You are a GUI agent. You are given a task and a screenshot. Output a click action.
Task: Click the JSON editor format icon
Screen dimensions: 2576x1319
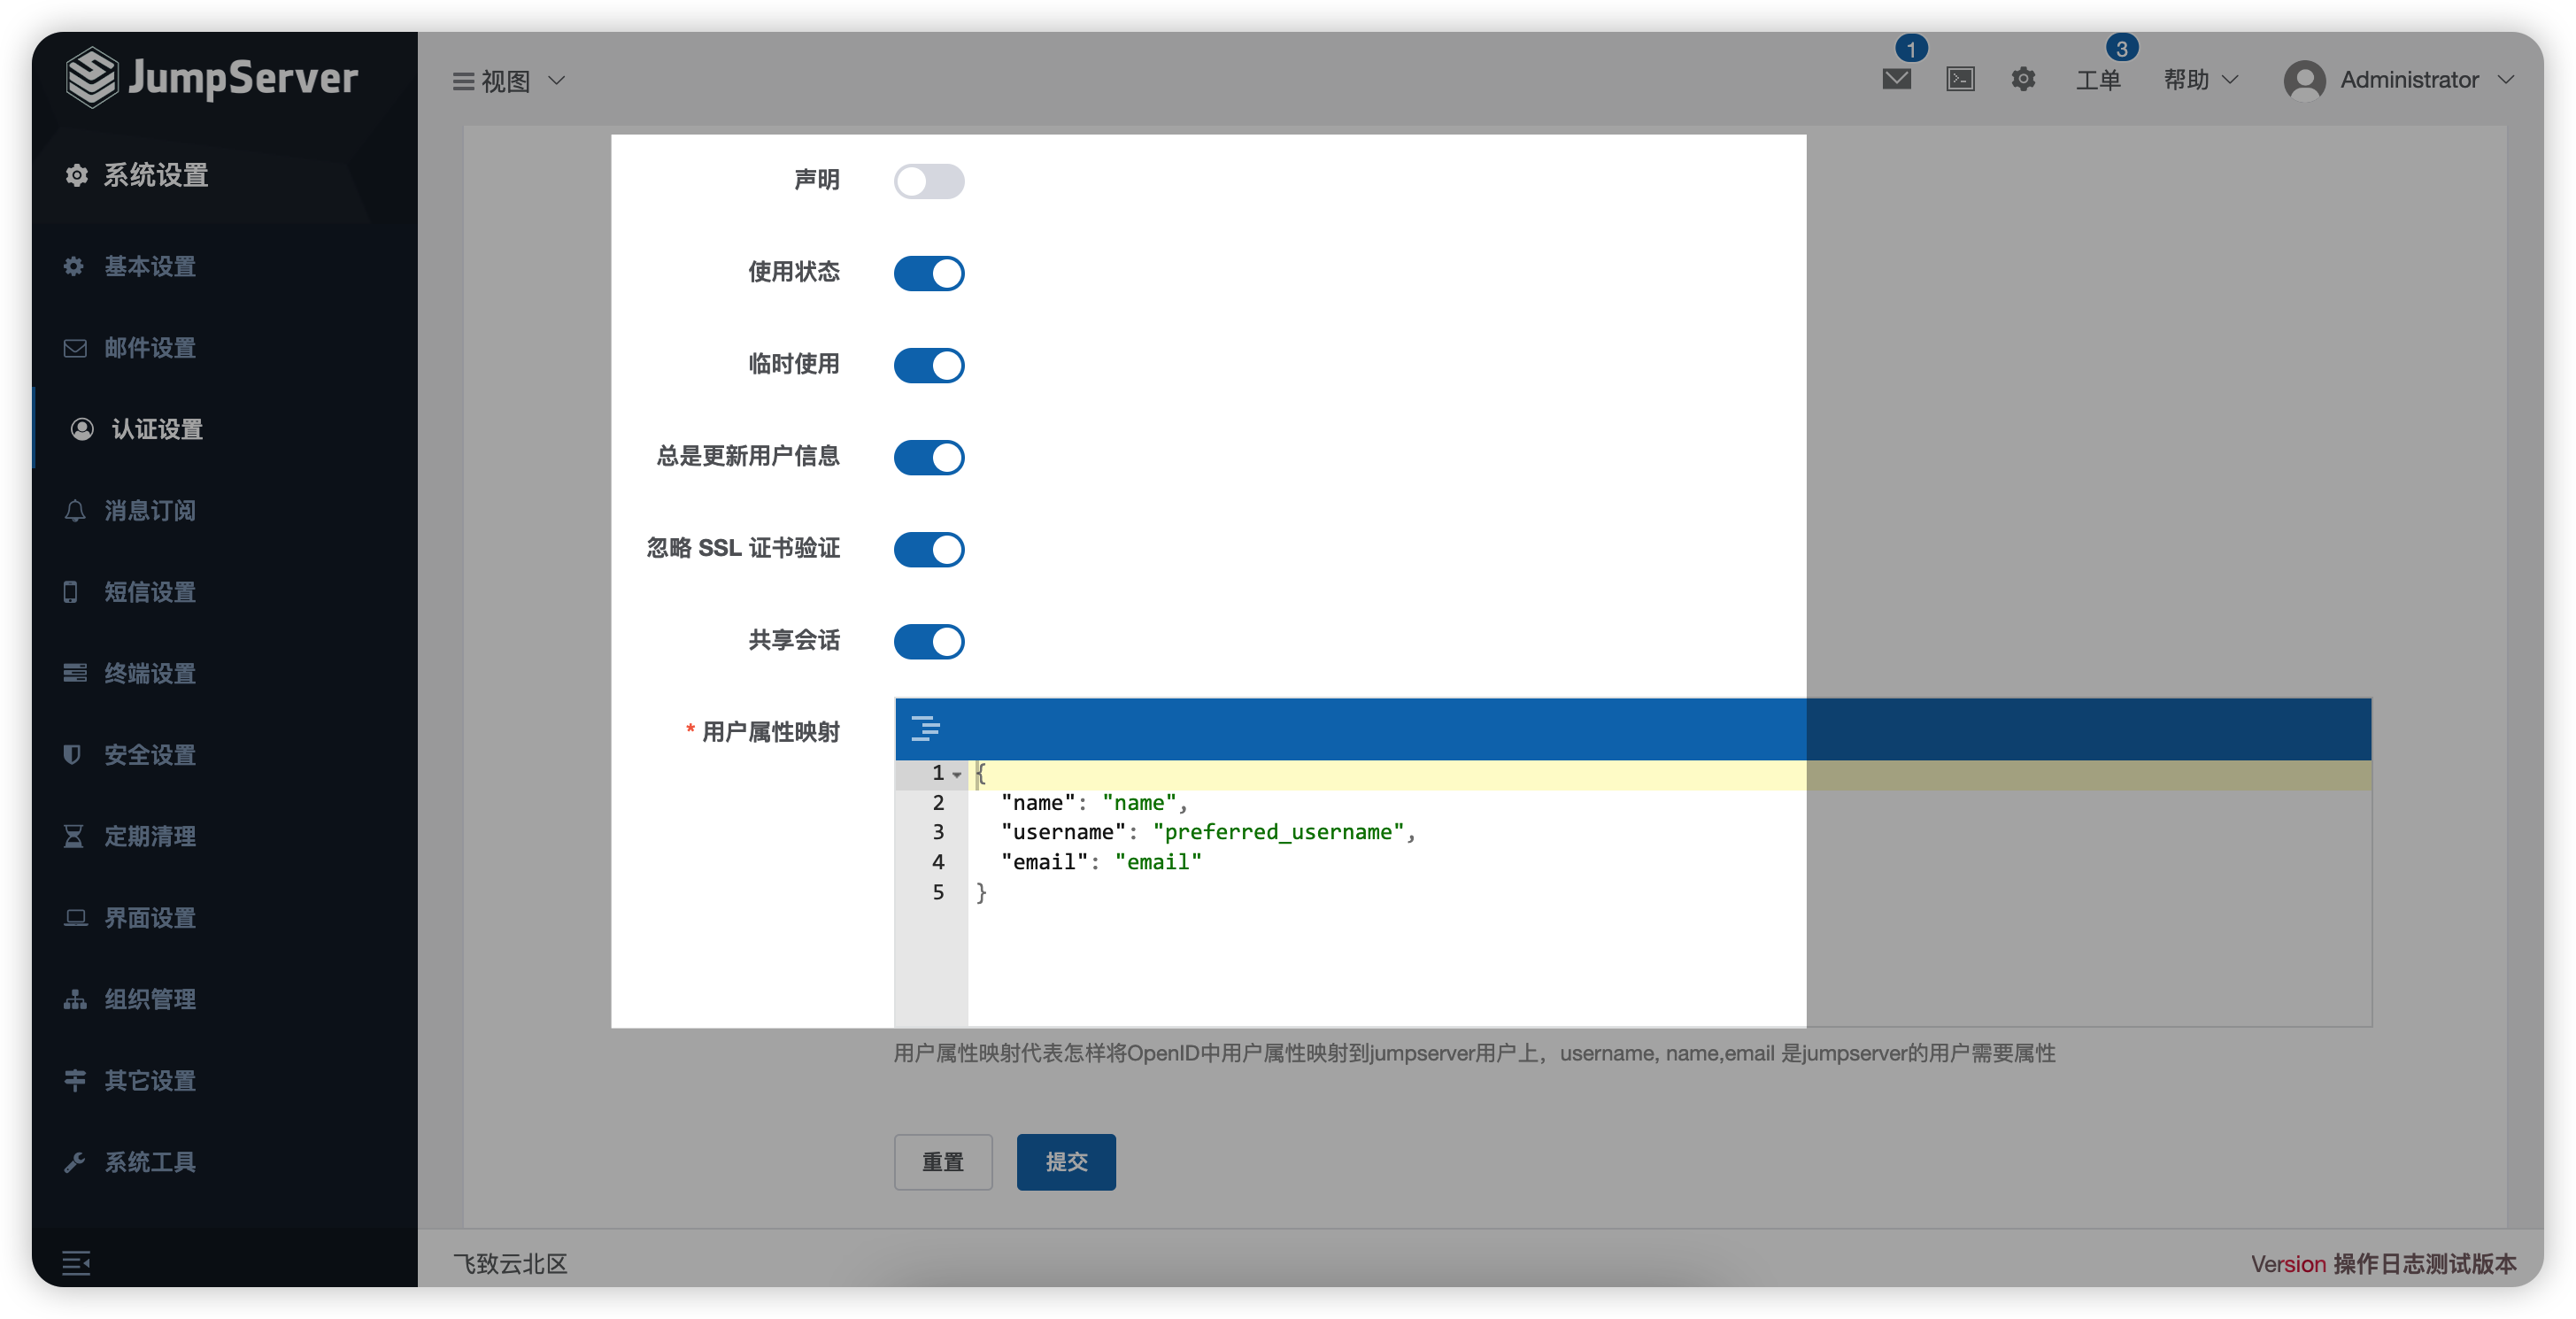tap(925, 729)
